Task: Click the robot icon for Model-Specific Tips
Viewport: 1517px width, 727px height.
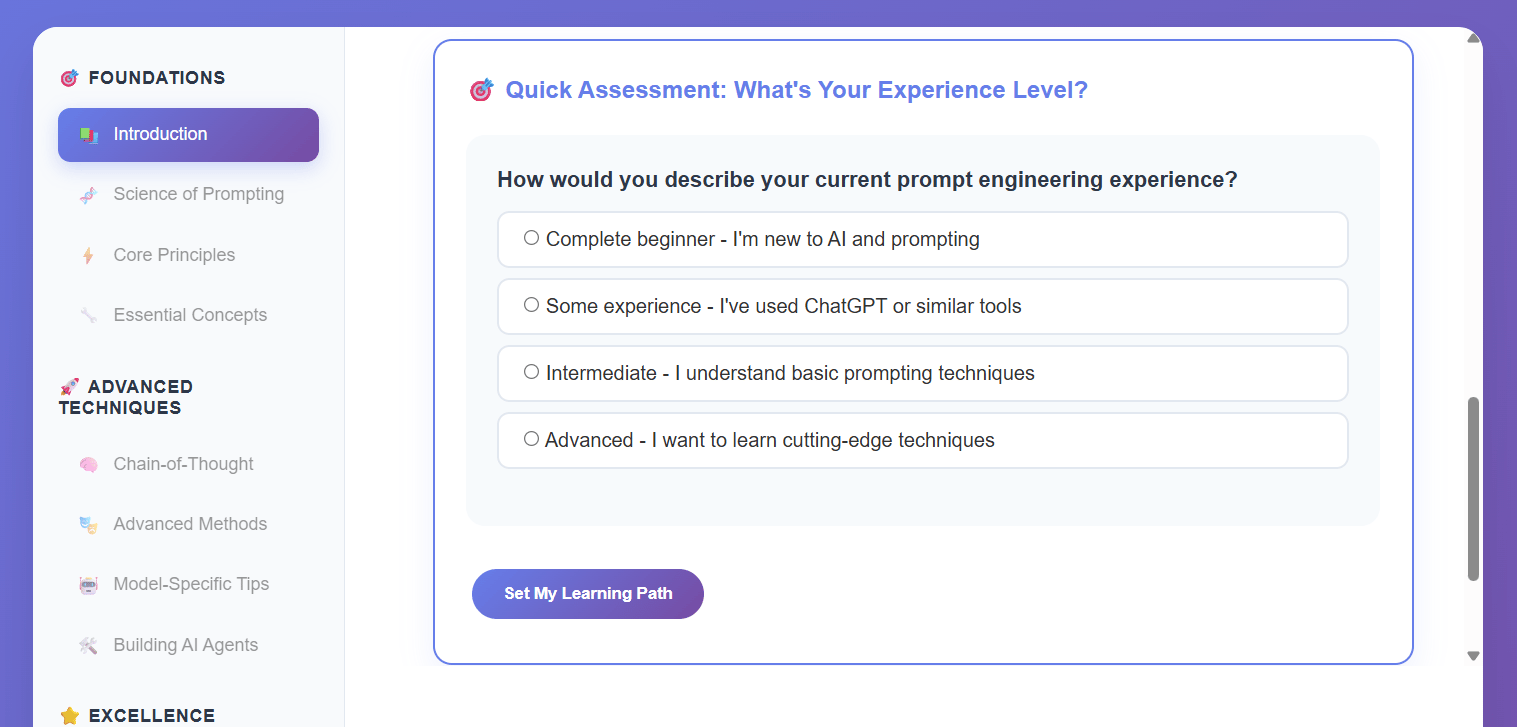Action: coord(89,585)
